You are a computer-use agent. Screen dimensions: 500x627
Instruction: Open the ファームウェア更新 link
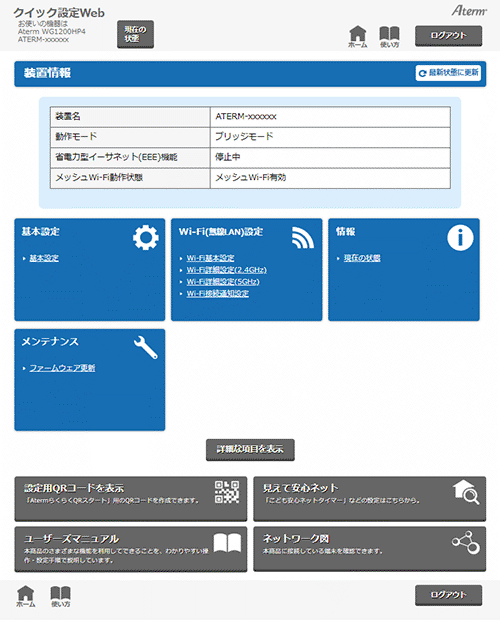click(62, 368)
